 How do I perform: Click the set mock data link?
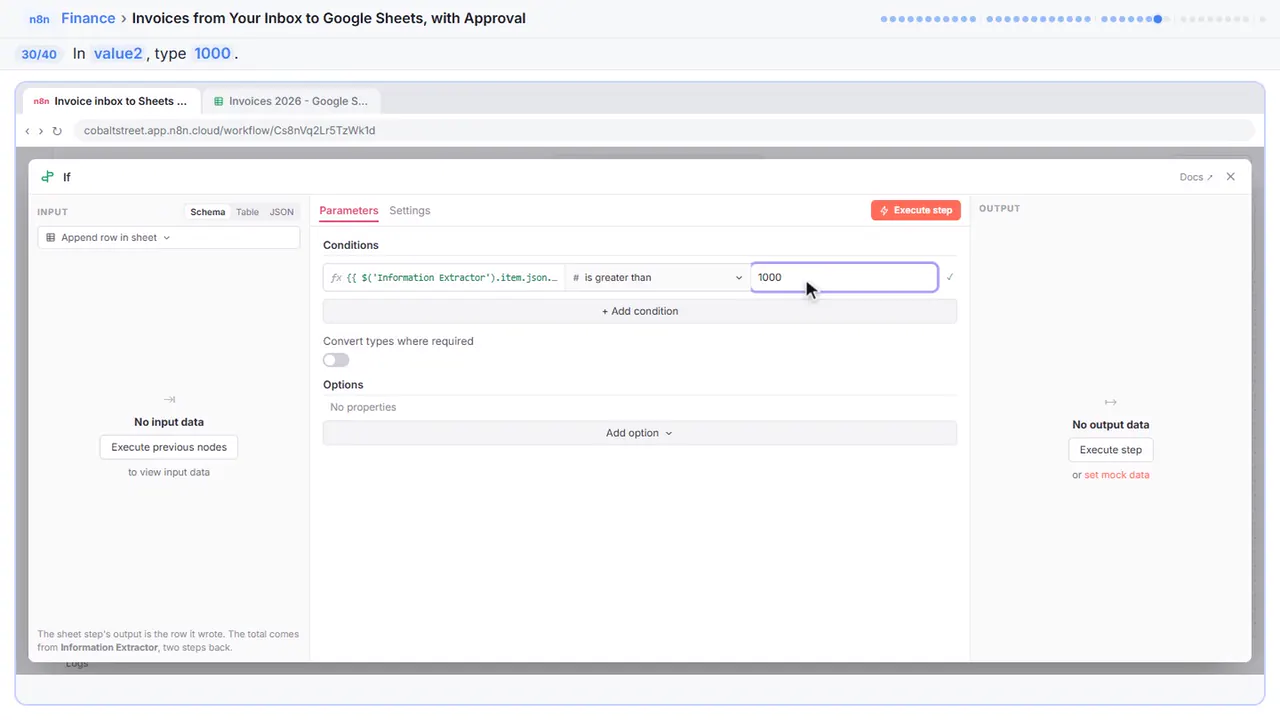[x=1117, y=475]
